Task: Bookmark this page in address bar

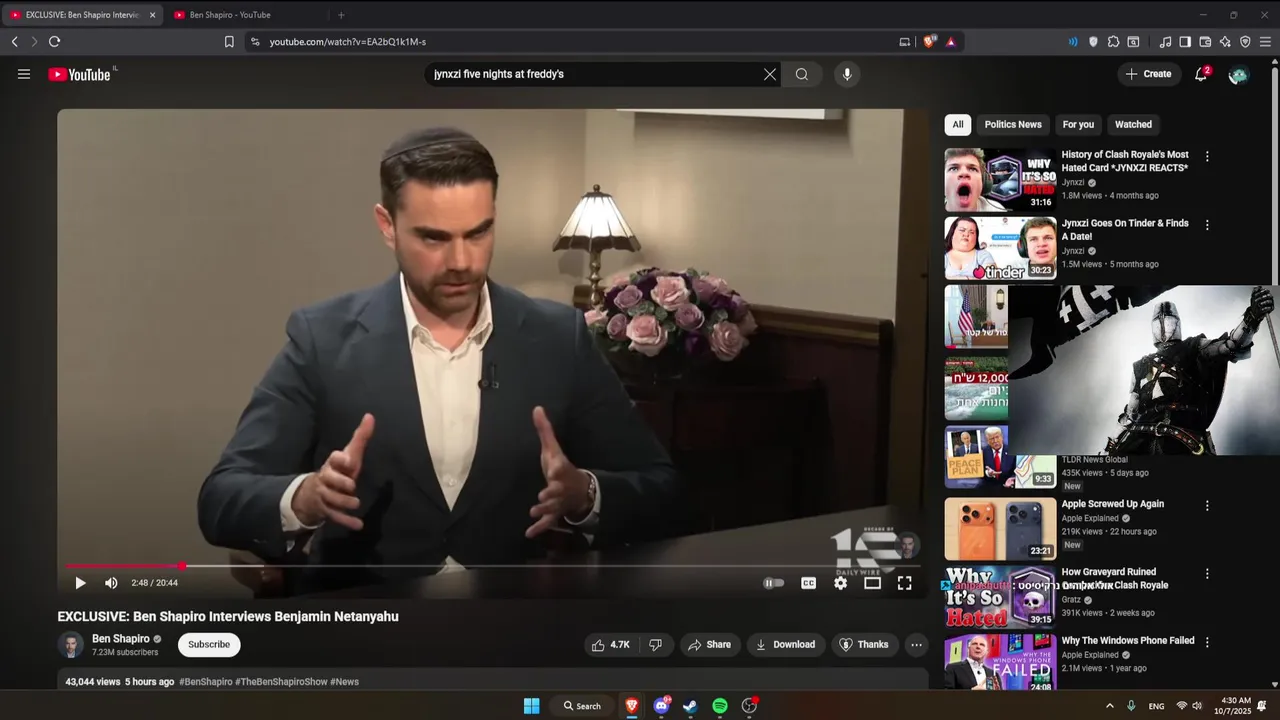Action: tap(229, 42)
